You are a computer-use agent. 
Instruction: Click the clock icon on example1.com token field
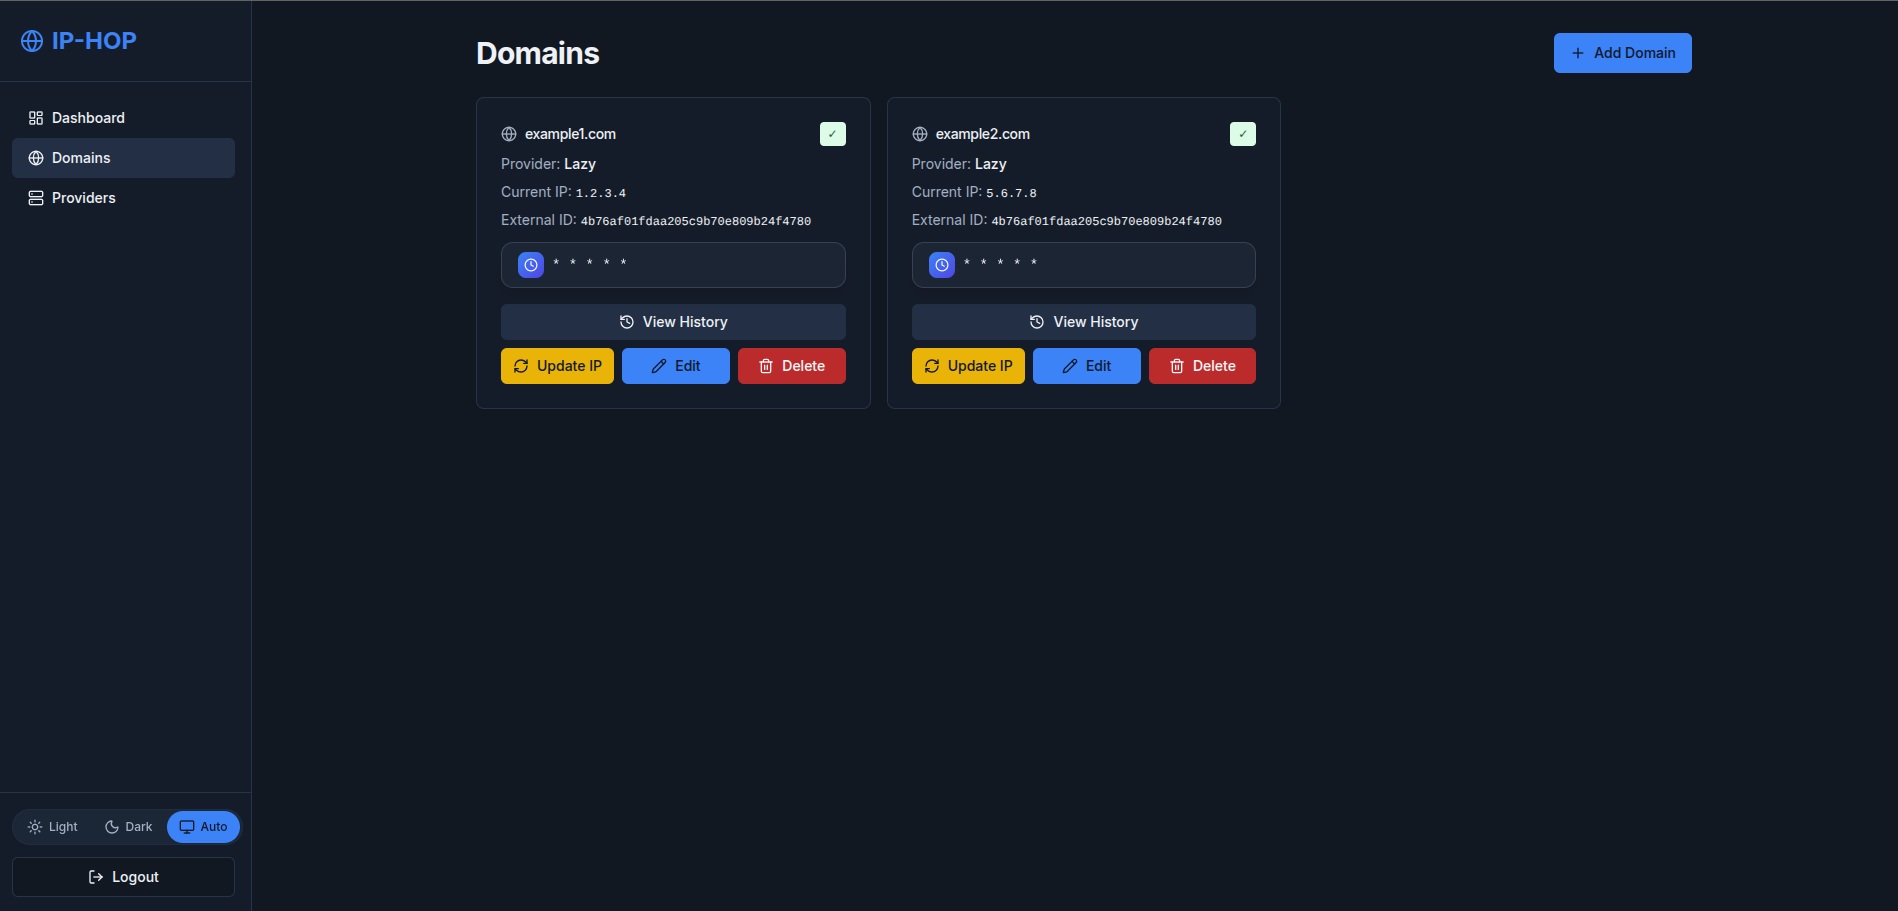click(529, 264)
